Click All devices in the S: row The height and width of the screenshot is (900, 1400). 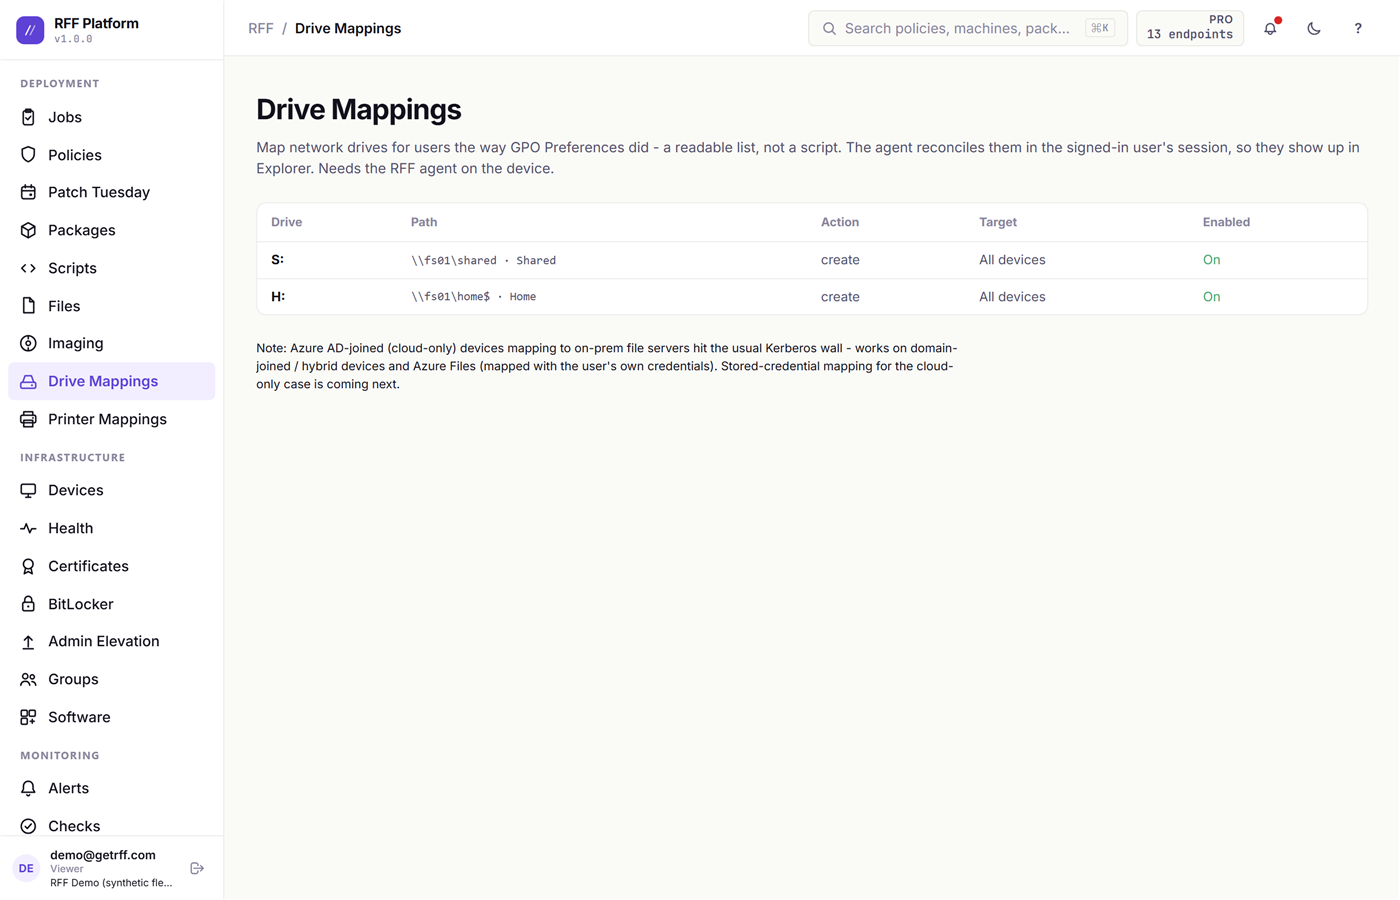pos(1012,260)
